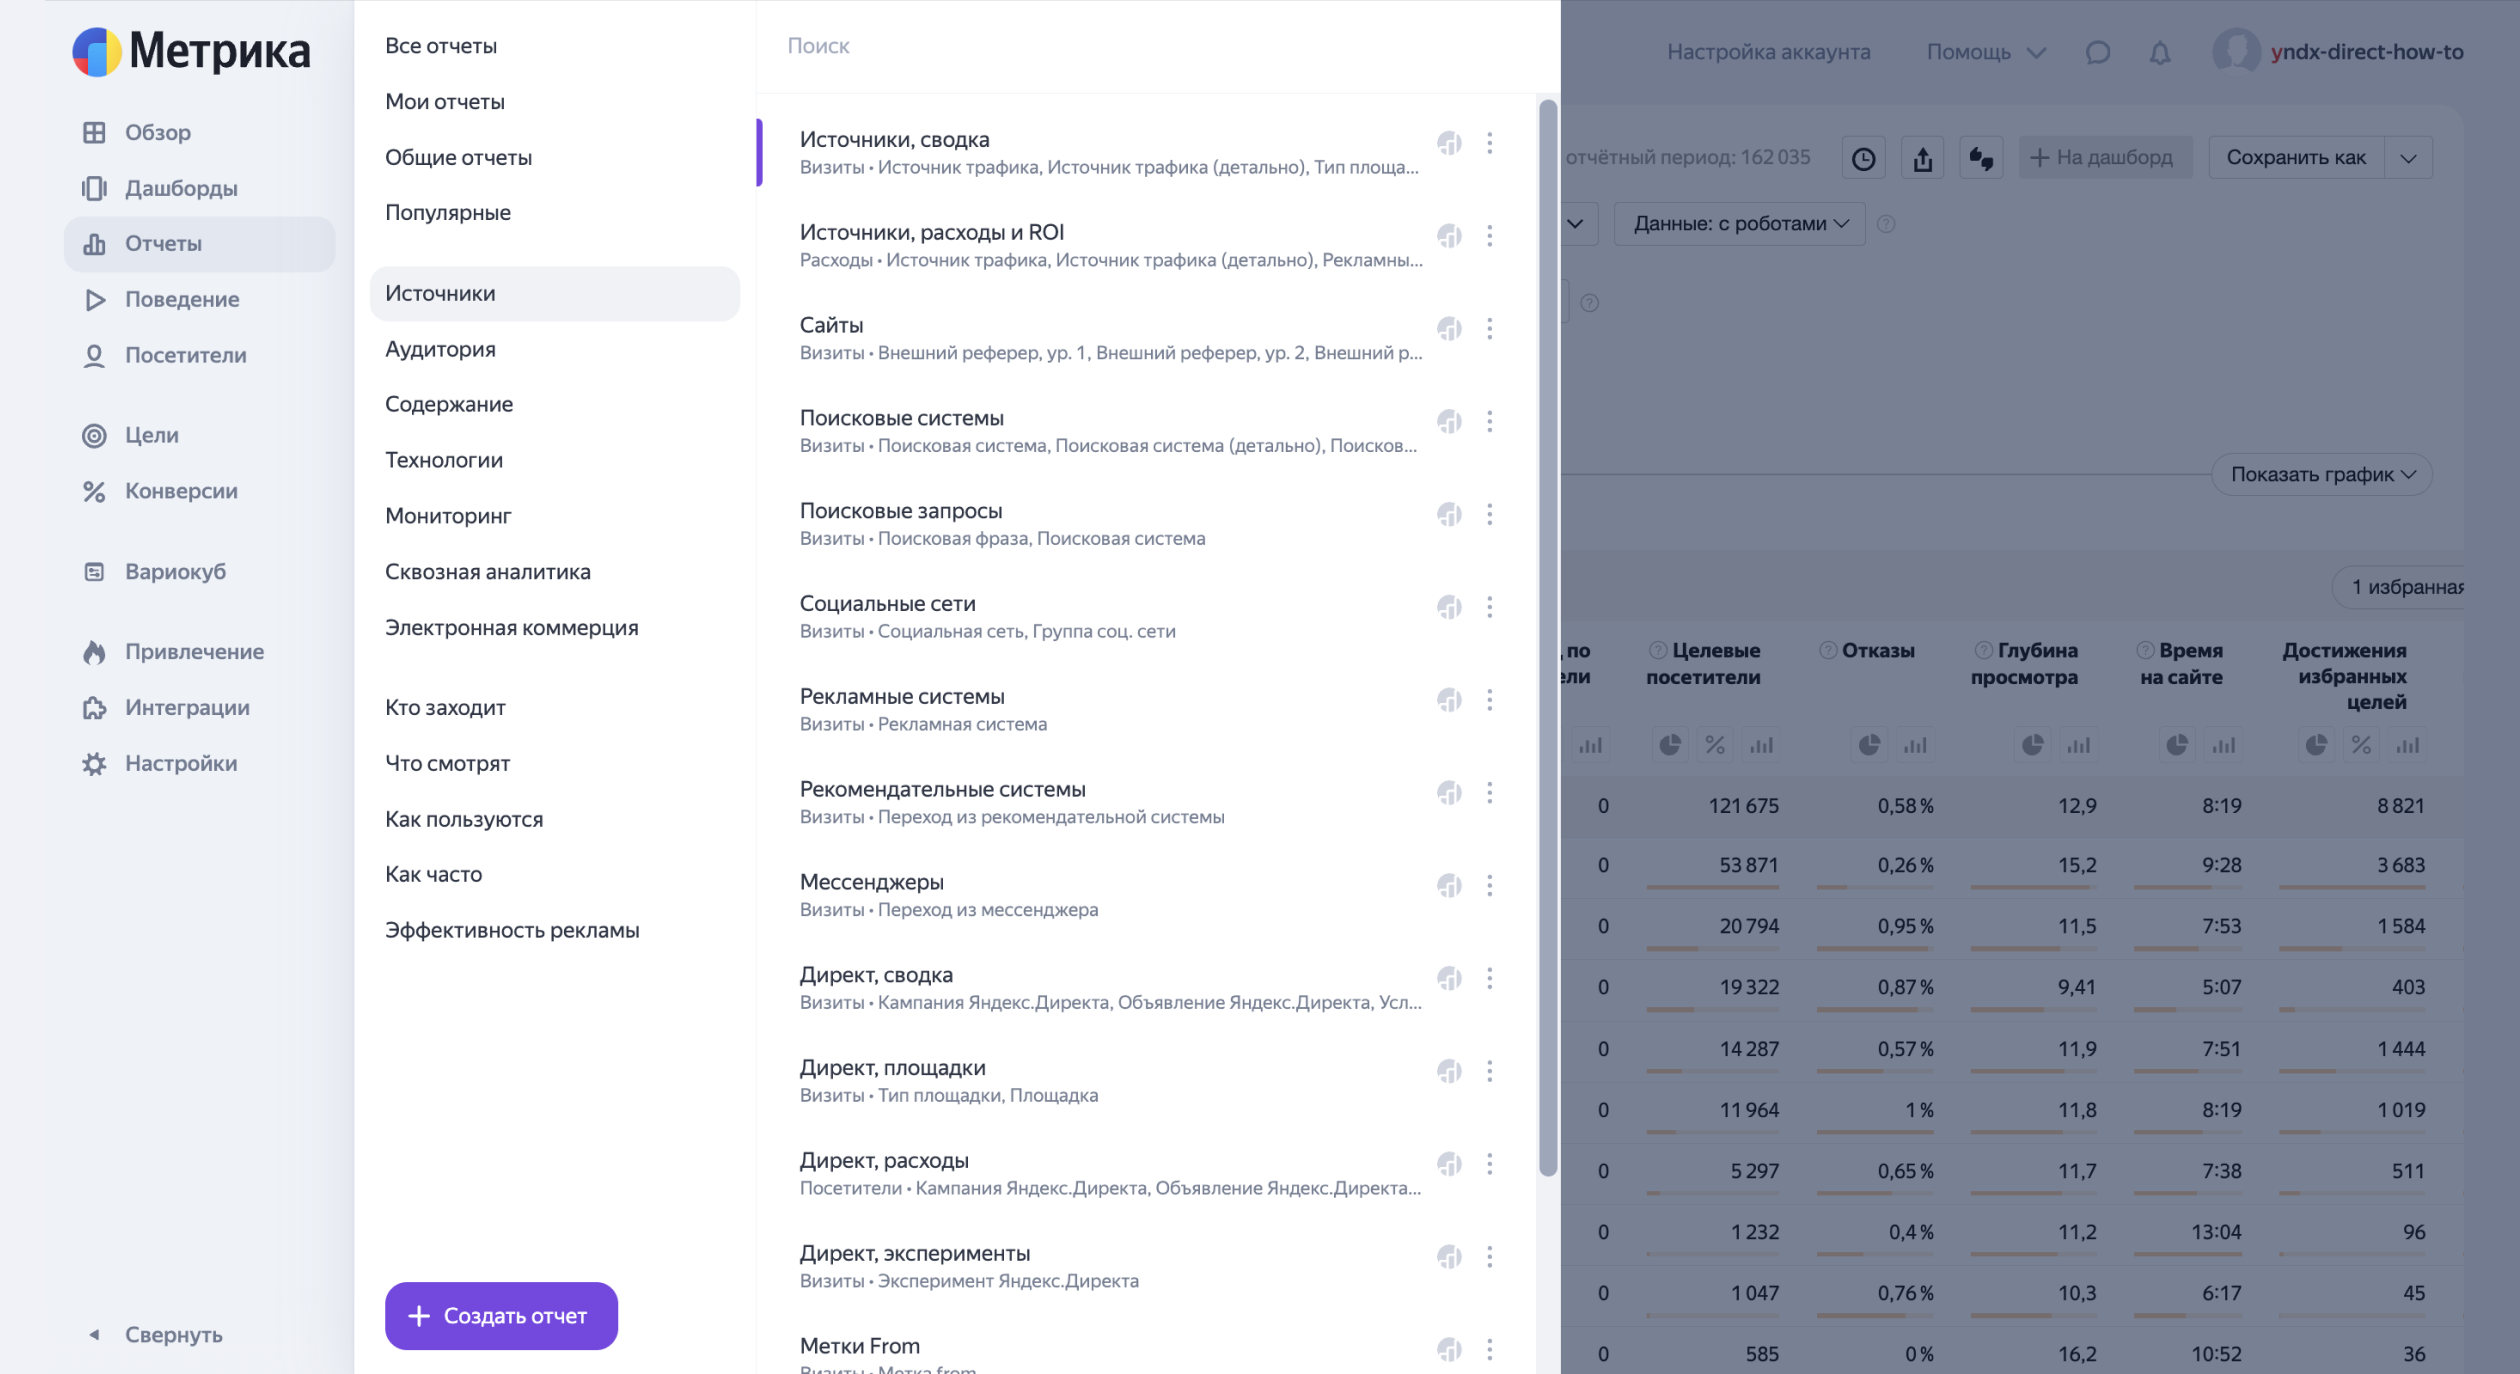Open the Настройки gear icon
Screen dimensions: 2520x1374
pyautogui.click(x=94, y=764)
